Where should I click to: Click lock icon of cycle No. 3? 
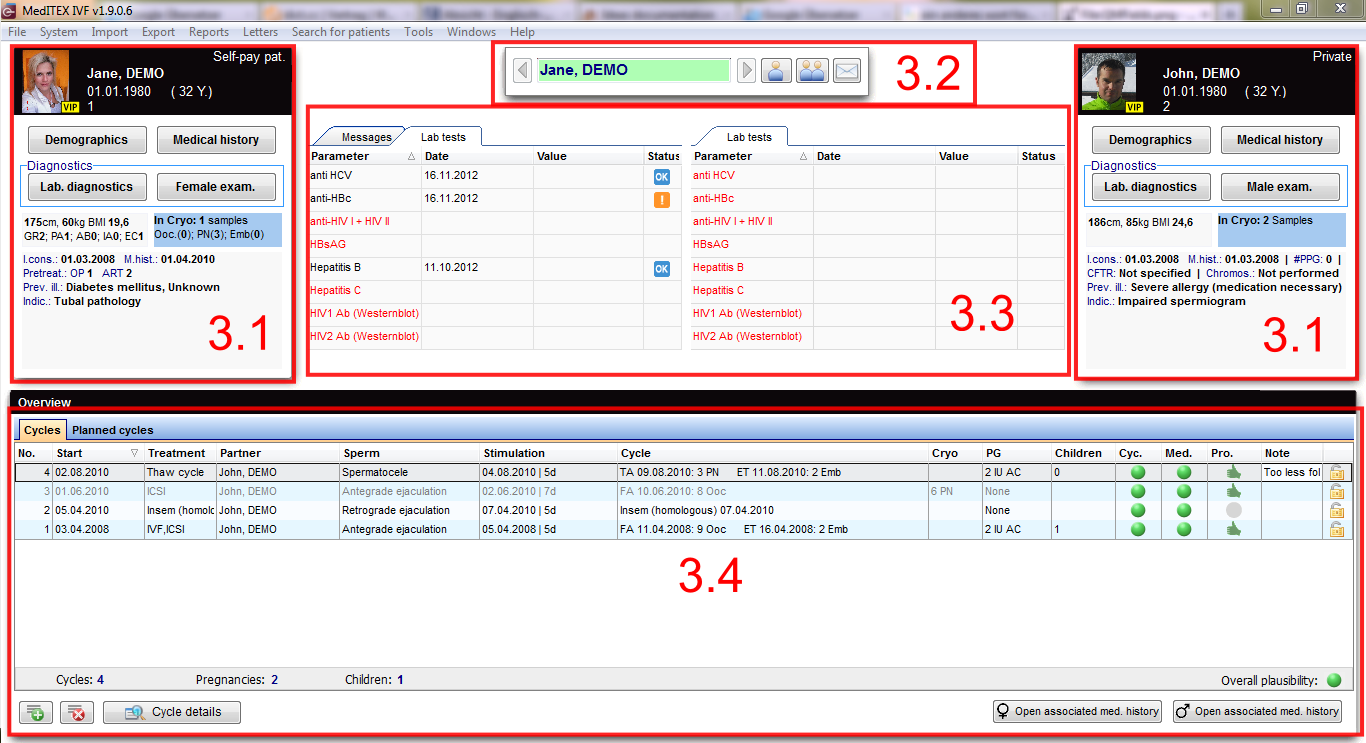pyautogui.click(x=1336, y=491)
